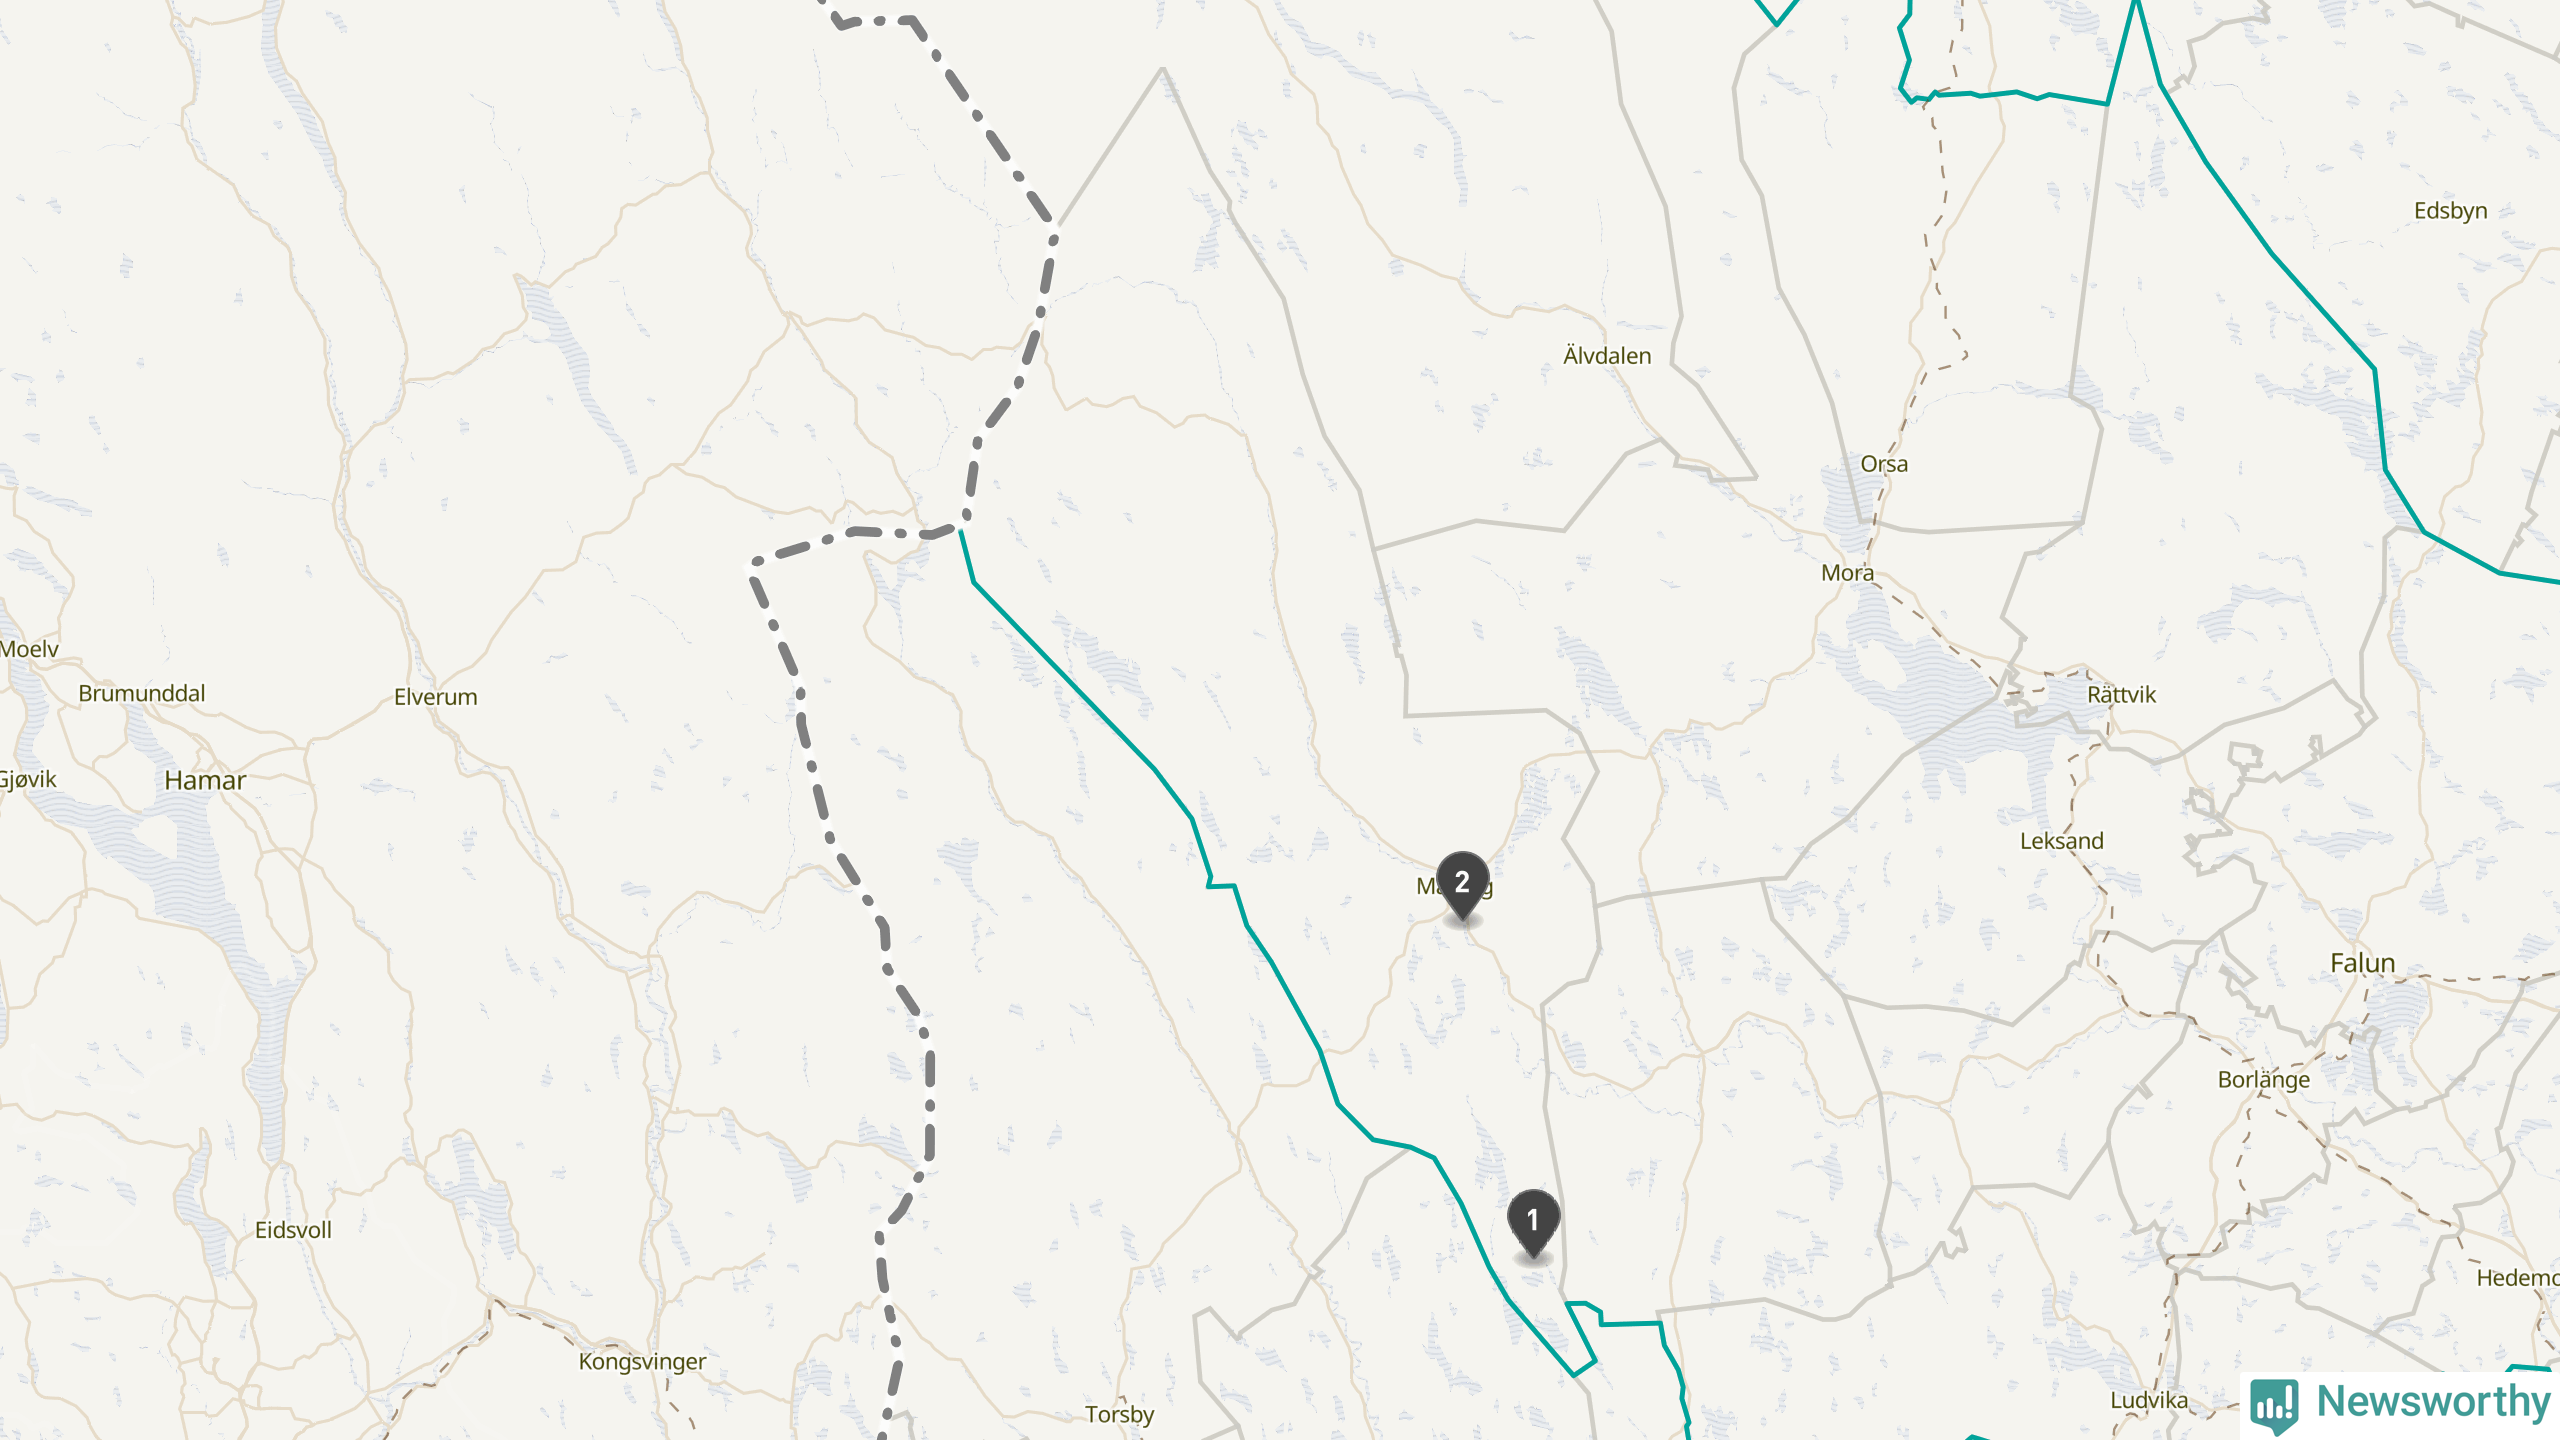Image resolution: width=2560 pixels, height=1440 pixels.
Task: Select the Edsbyn town label
Action: [2450, 211]
